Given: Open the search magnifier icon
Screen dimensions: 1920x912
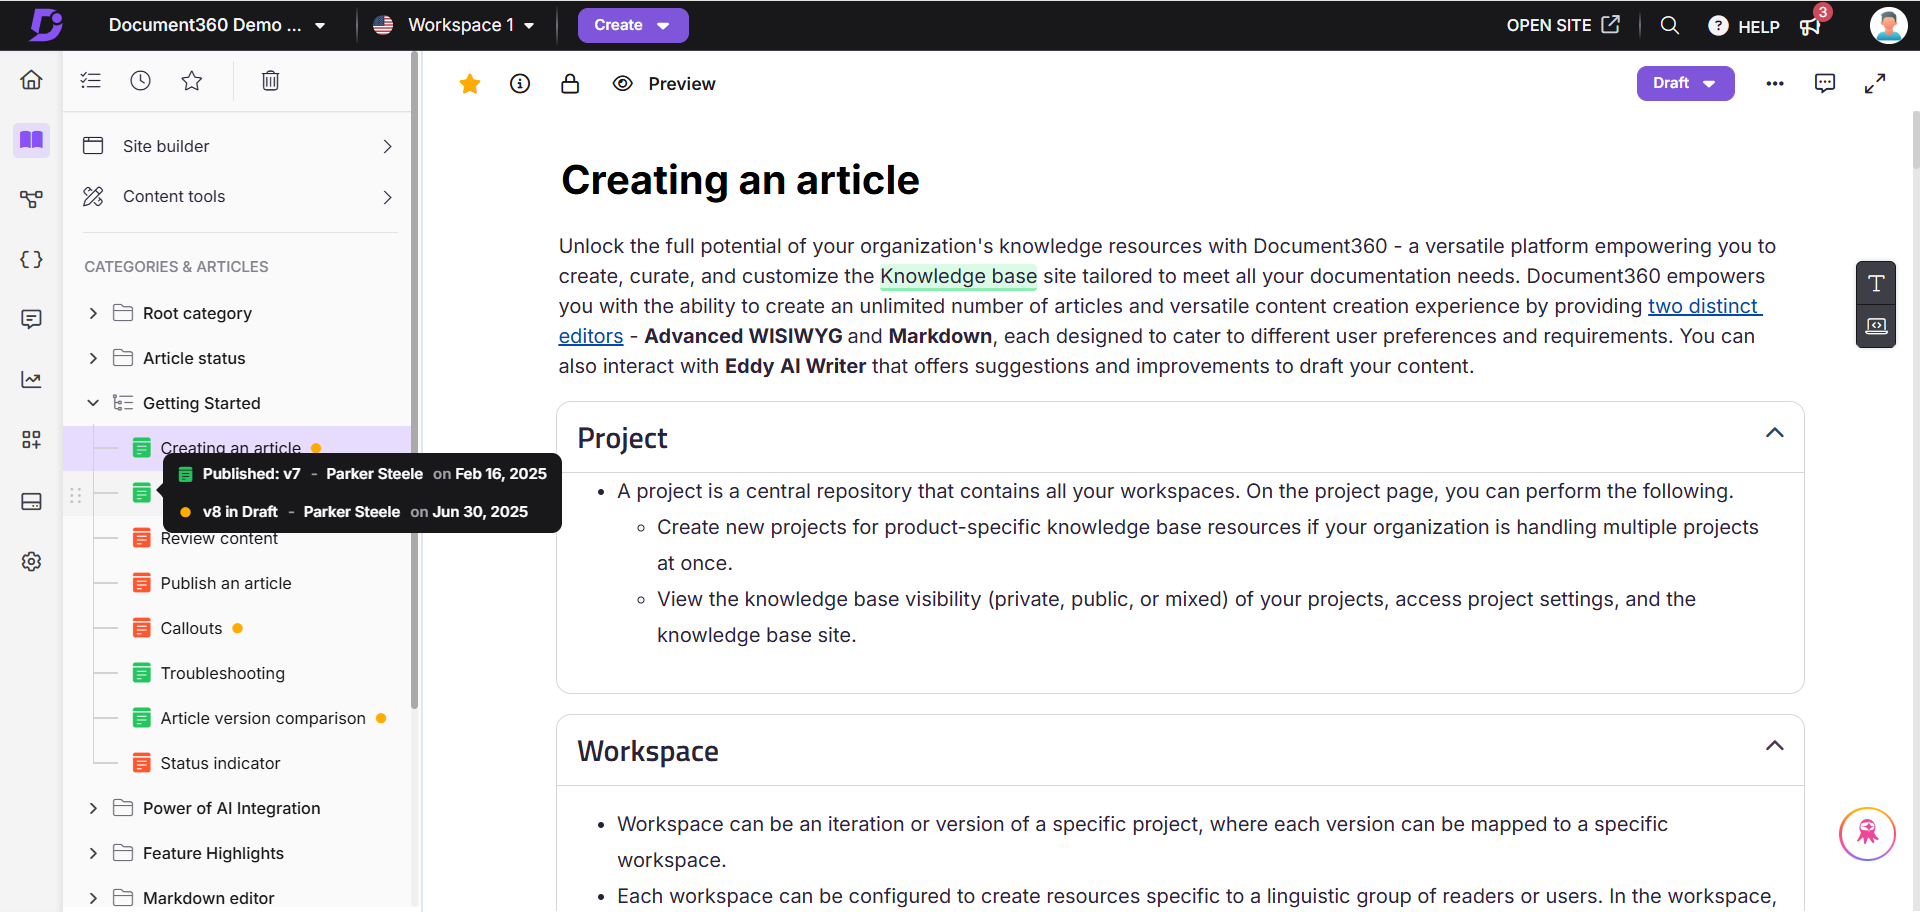Looking at the screenshot, I should pyautogui.click(x=1670, y=25).
